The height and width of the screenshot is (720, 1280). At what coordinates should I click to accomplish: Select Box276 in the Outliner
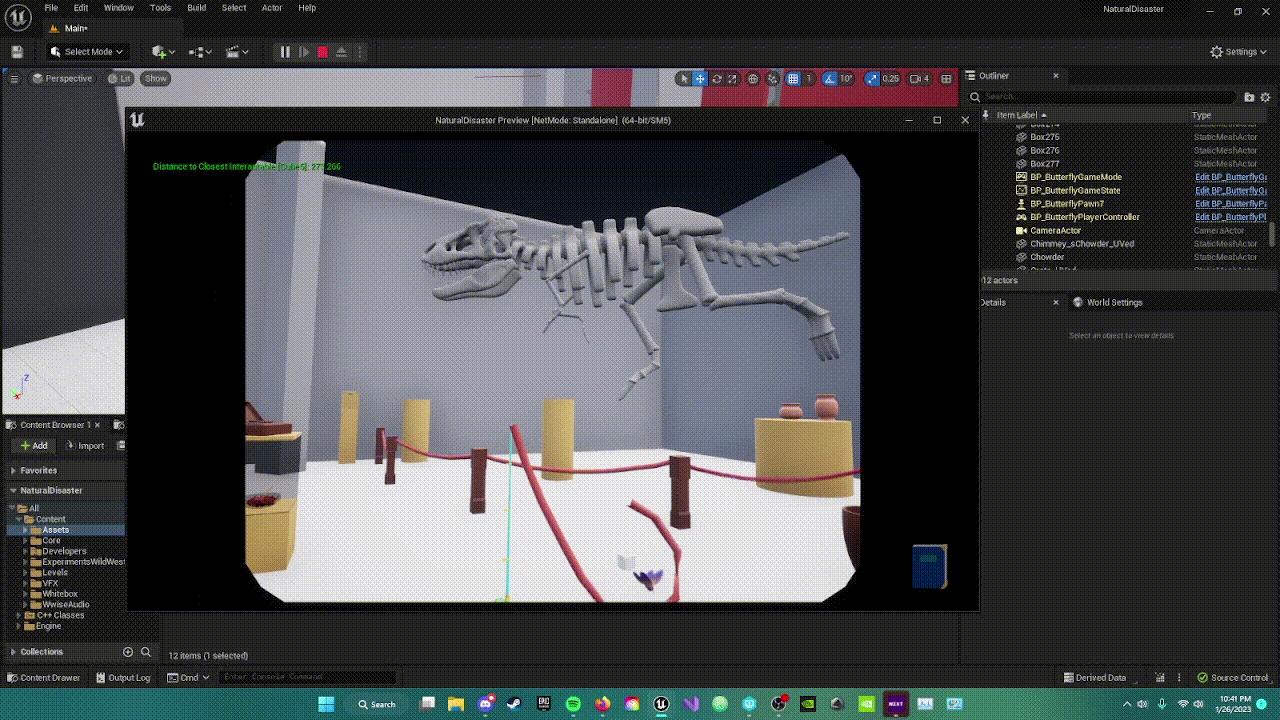[1045, 150]
